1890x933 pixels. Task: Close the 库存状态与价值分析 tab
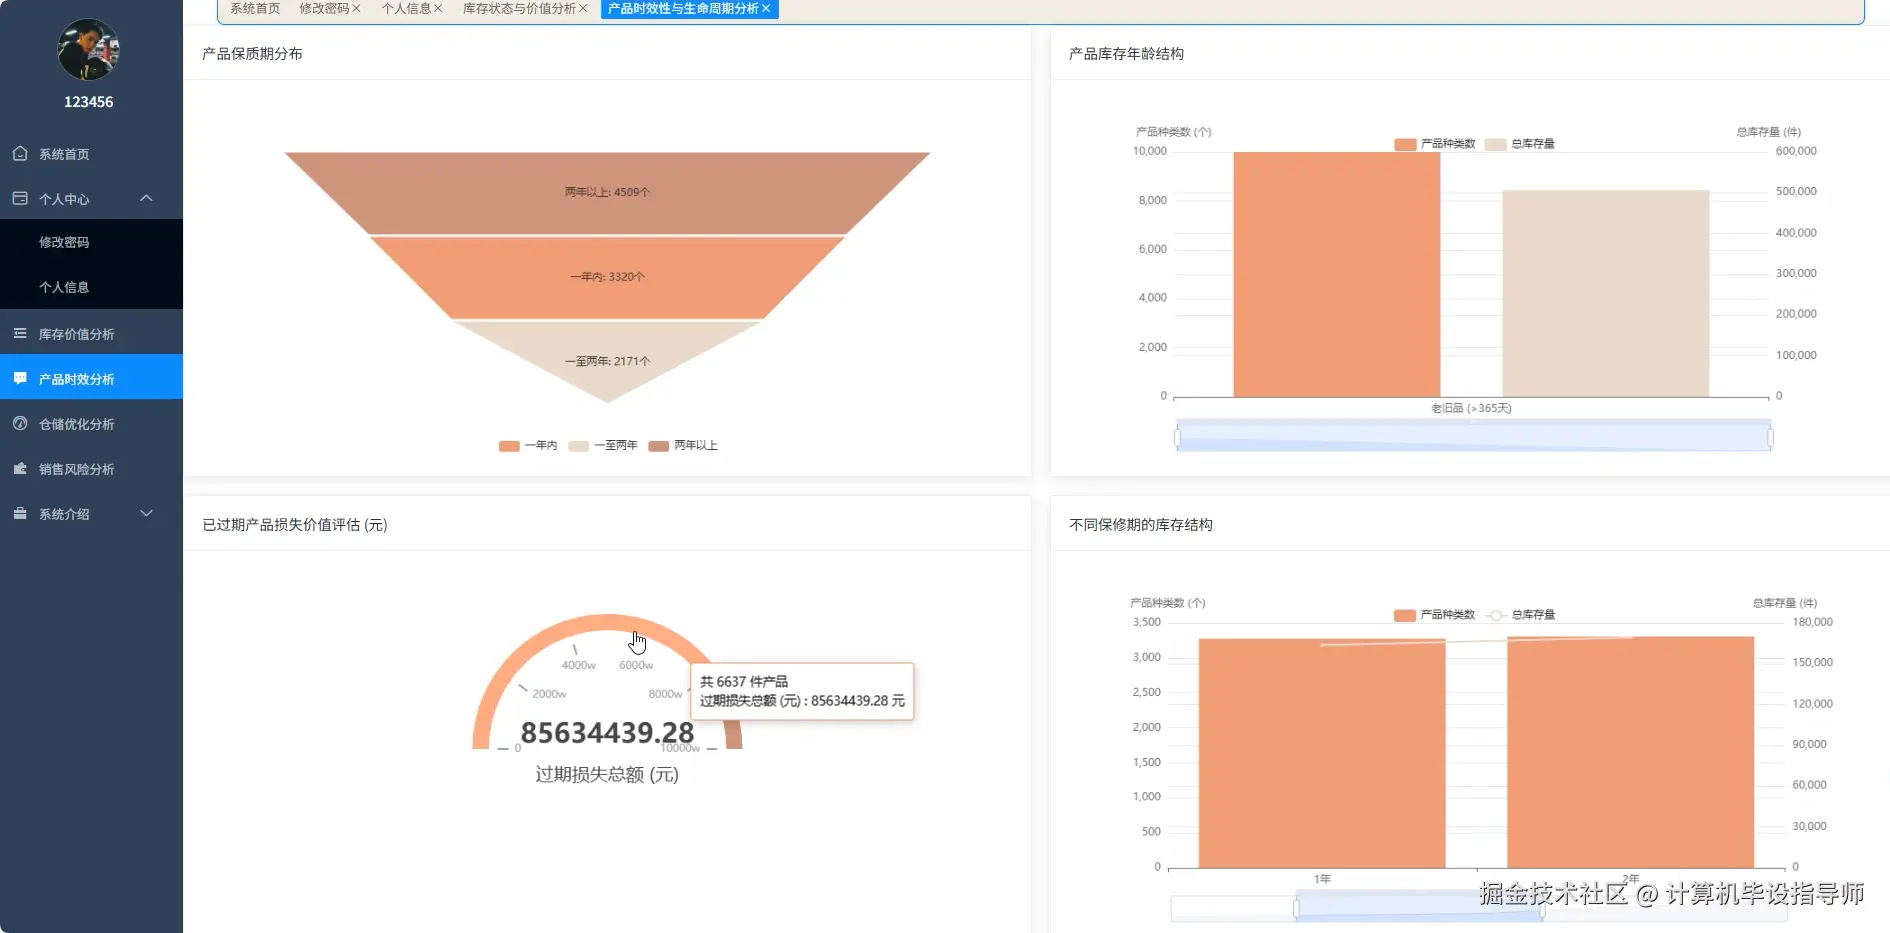pos(583,8)
